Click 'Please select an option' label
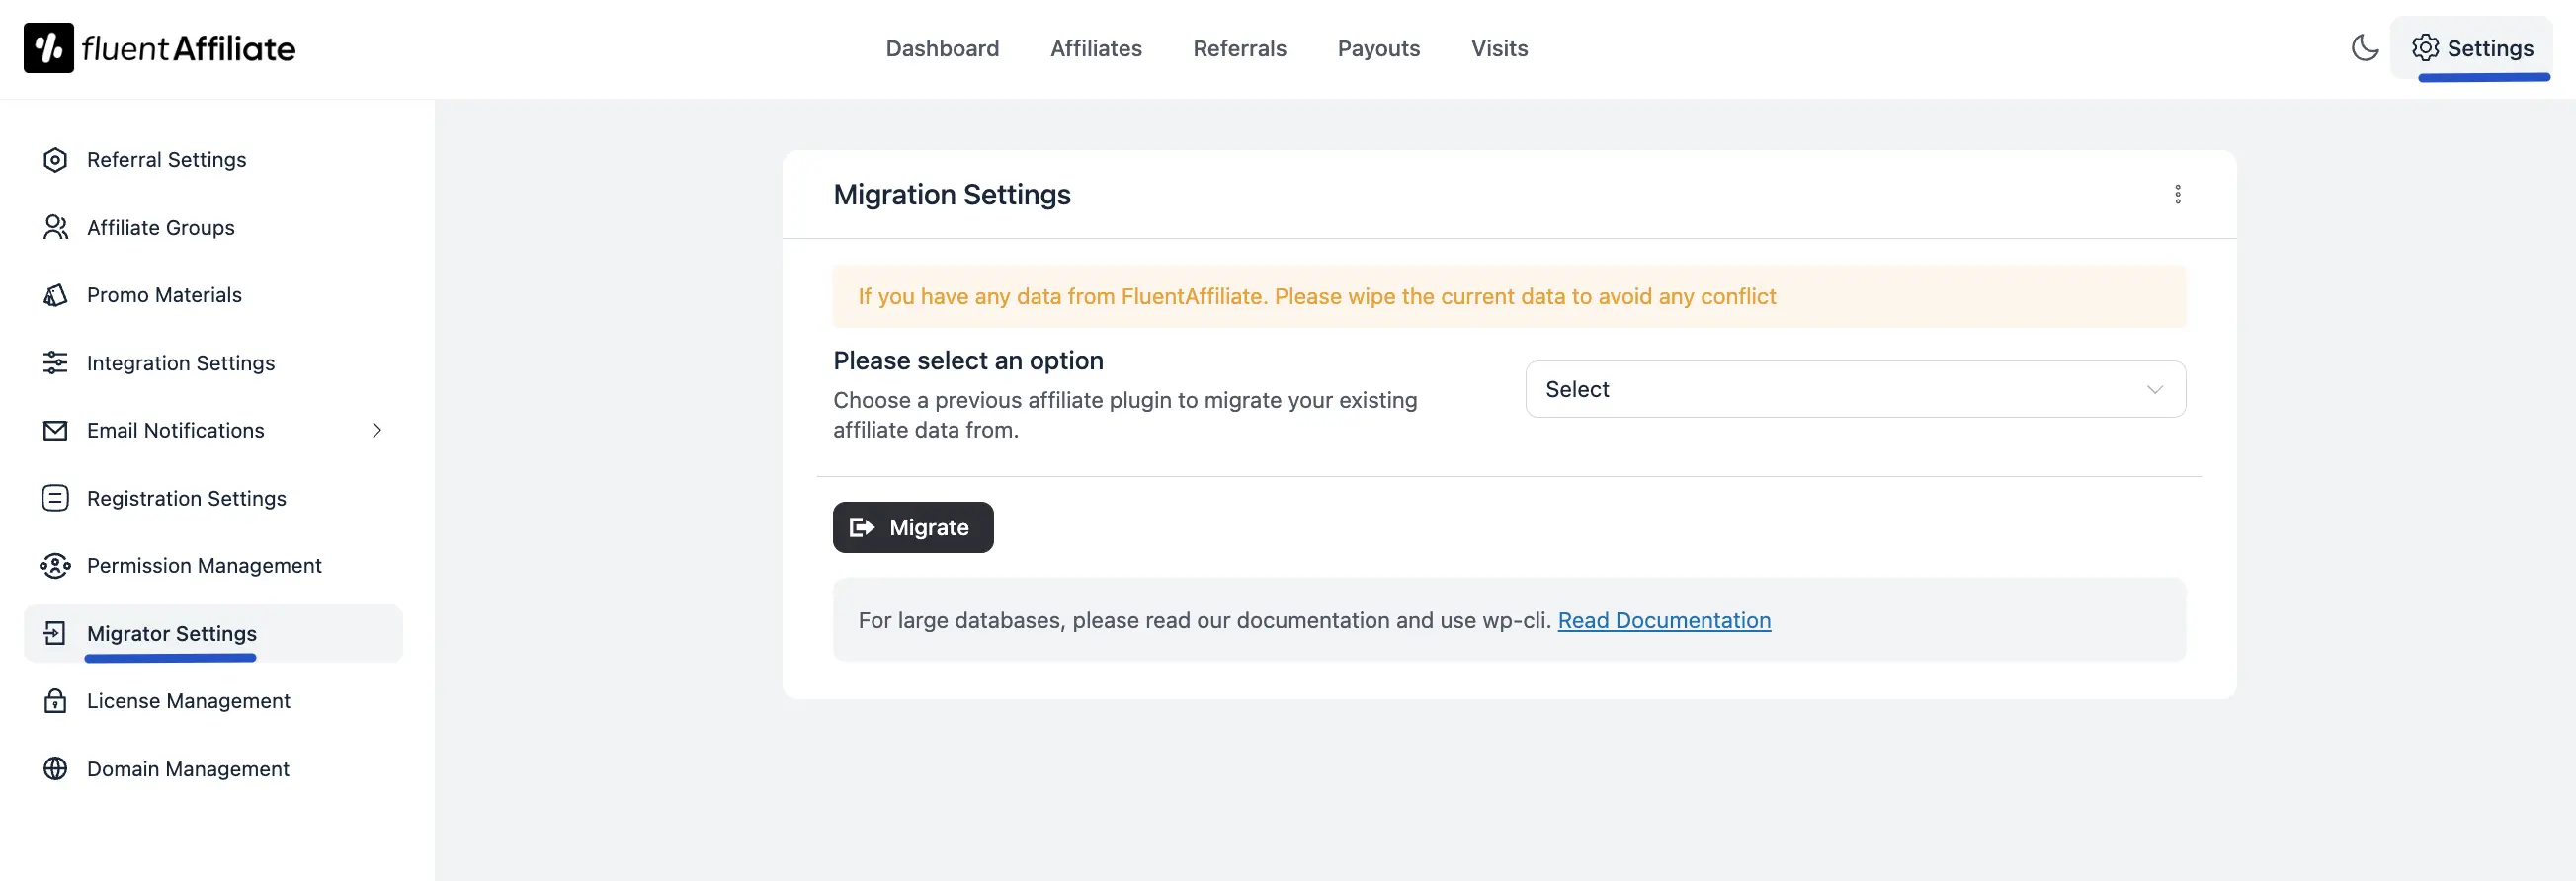 coord(968,360)
